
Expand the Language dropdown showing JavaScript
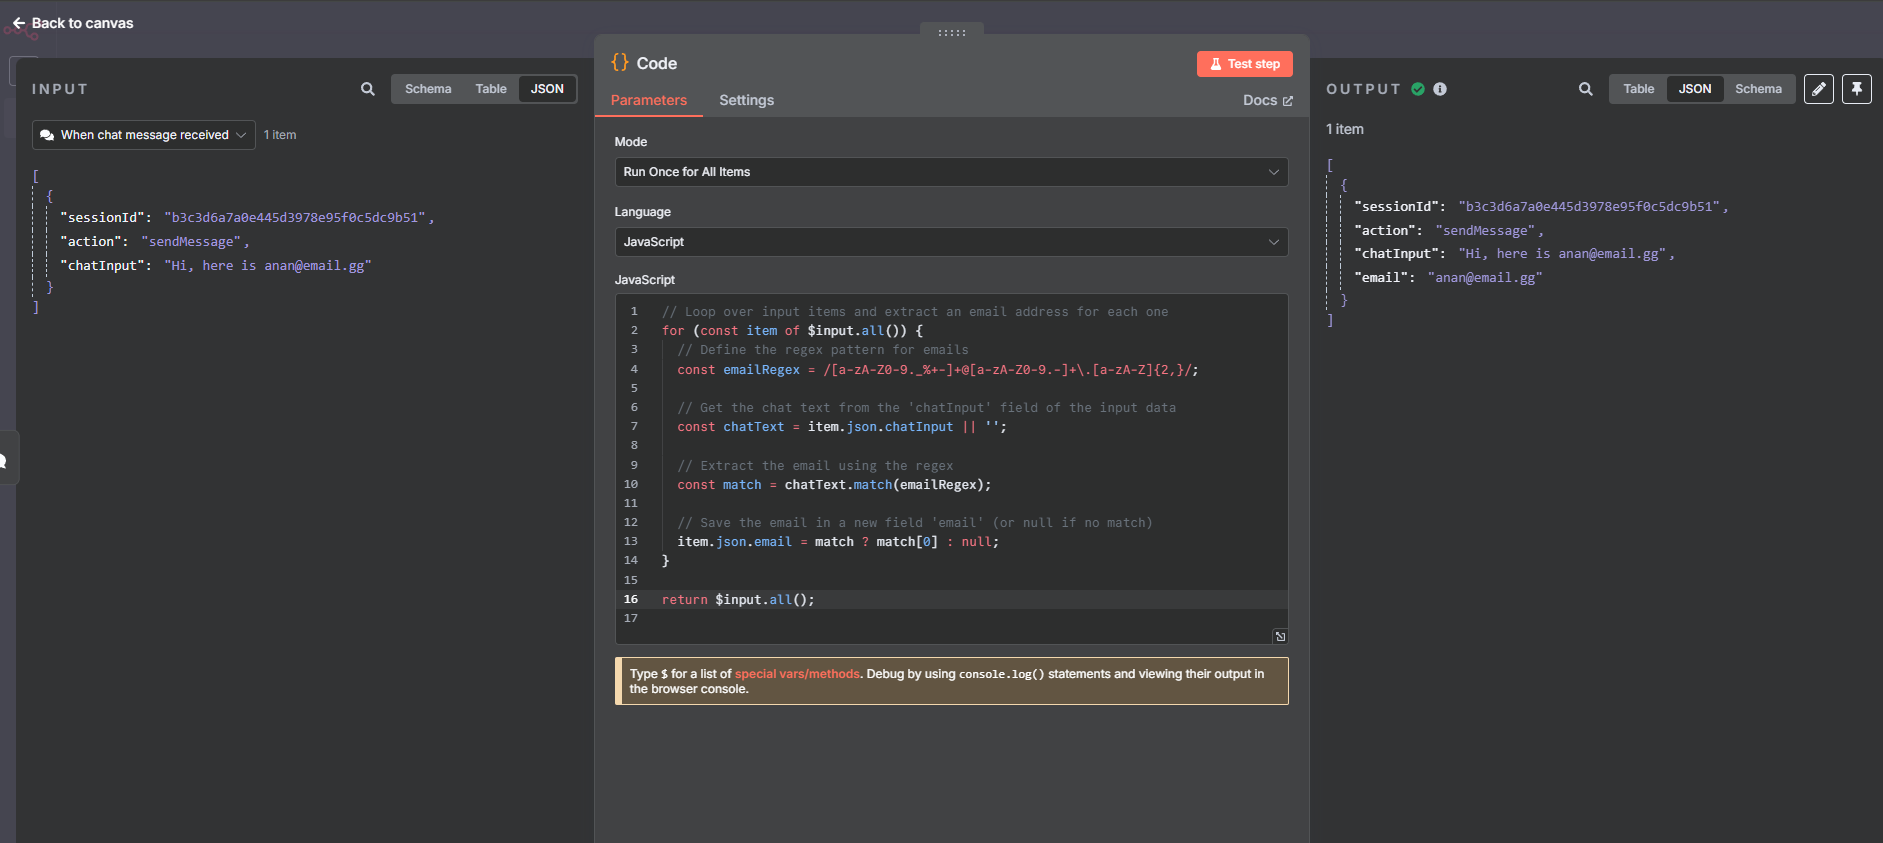[x=951, y=242]
